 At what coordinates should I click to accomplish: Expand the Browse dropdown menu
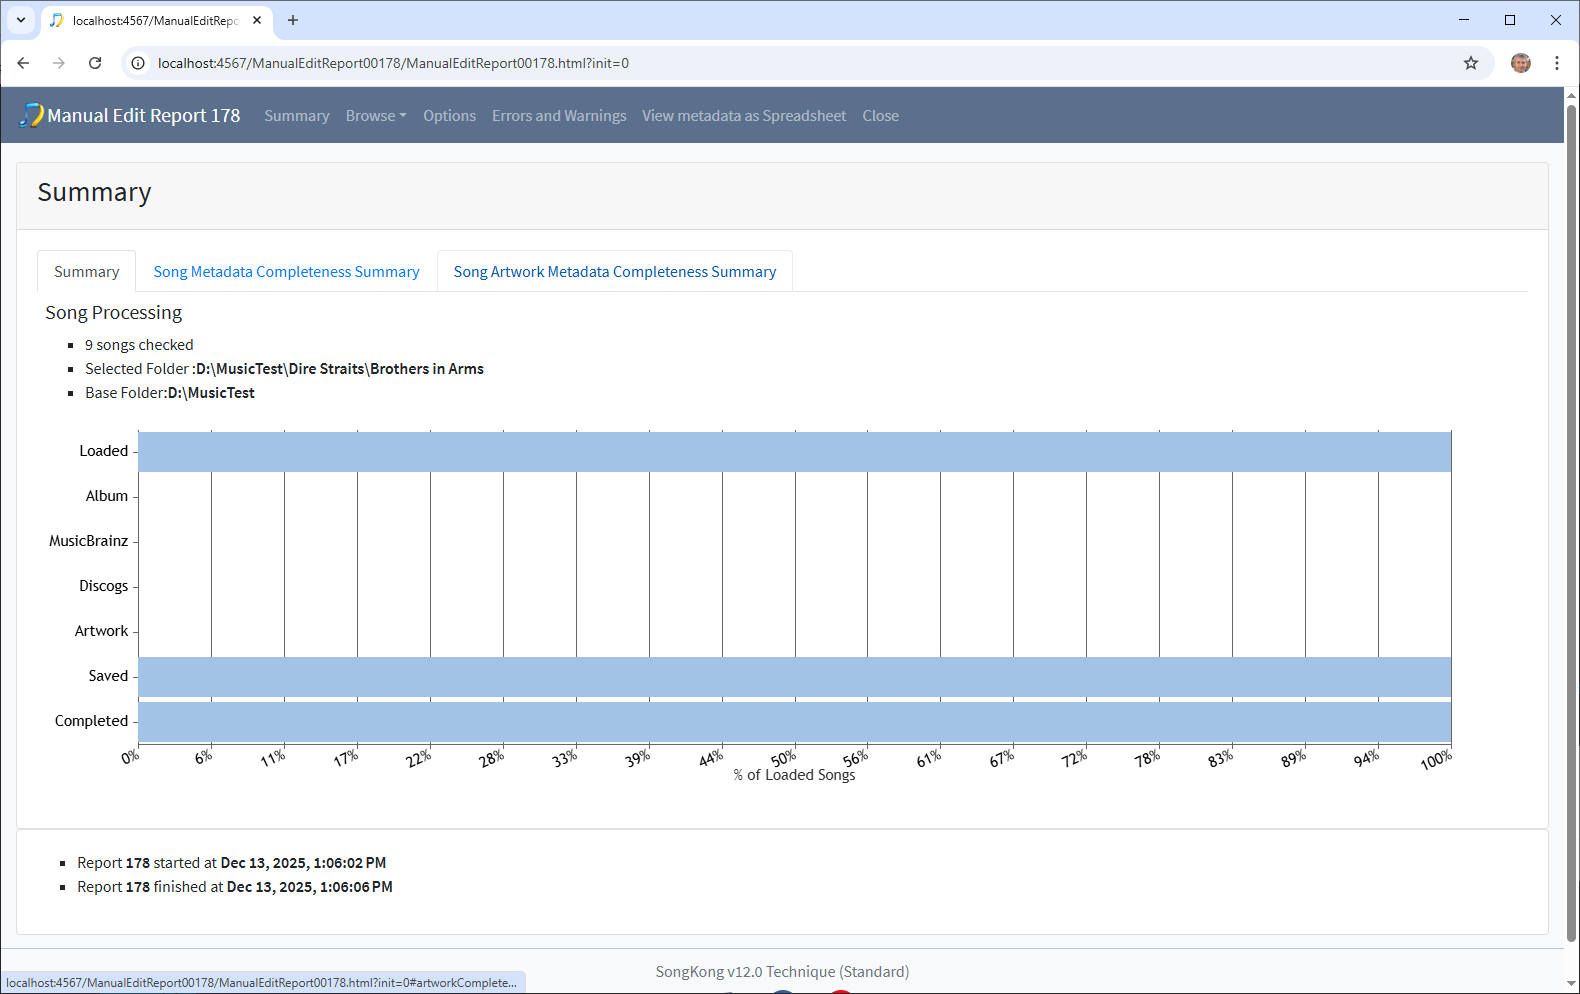(x=375, y=116)
